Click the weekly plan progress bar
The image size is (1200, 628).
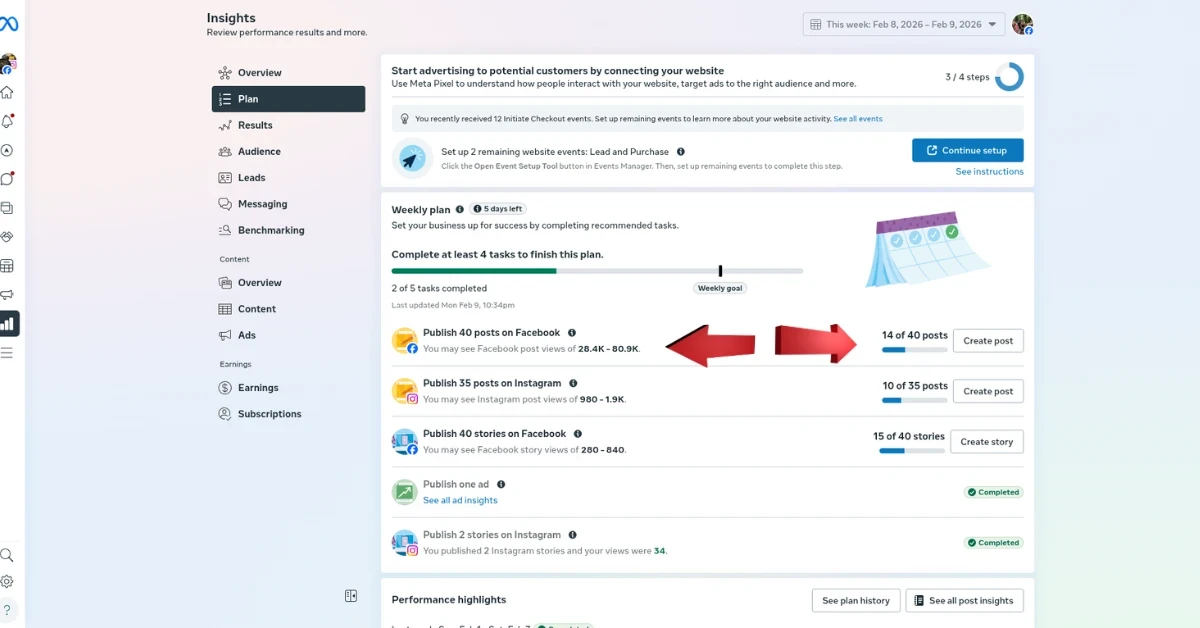pos(597,271)
